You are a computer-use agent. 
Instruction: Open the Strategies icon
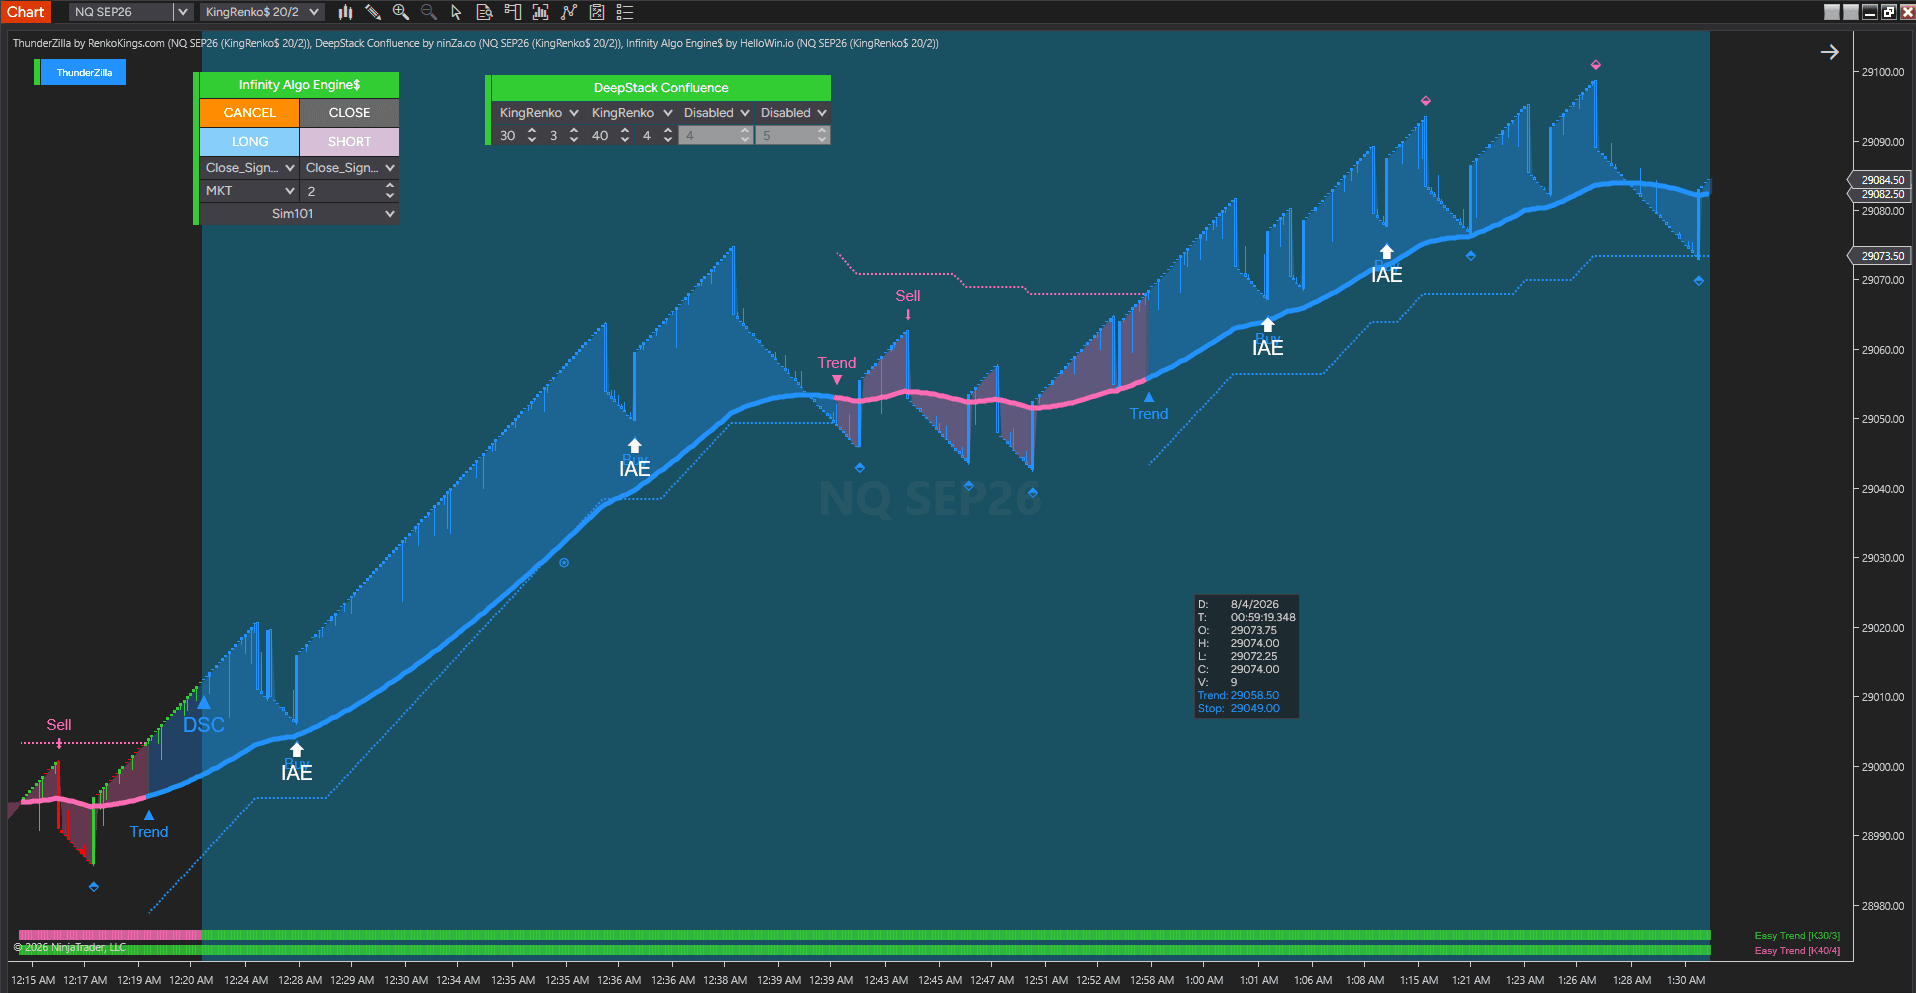pyautogui.click(x=569, y=12)
